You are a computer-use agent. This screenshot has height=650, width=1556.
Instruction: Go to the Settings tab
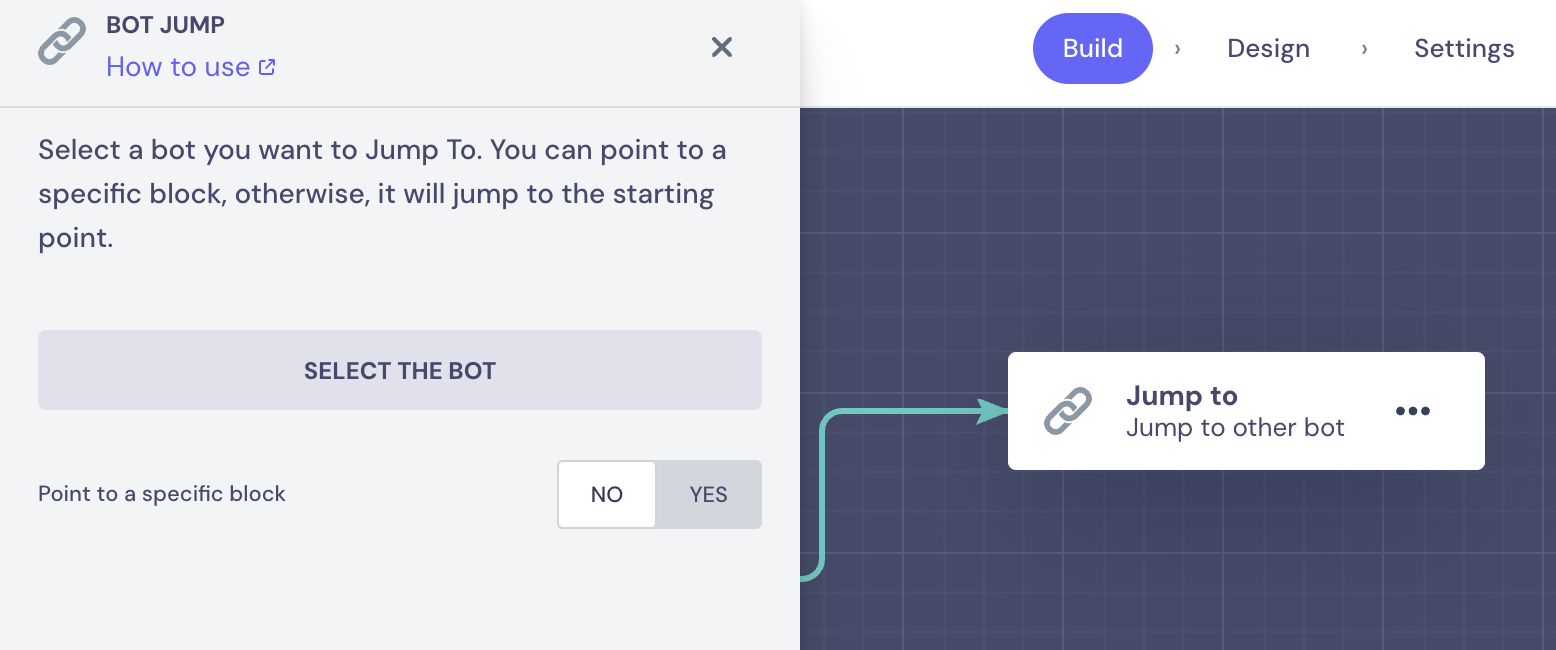click(x=1464, y=49)
